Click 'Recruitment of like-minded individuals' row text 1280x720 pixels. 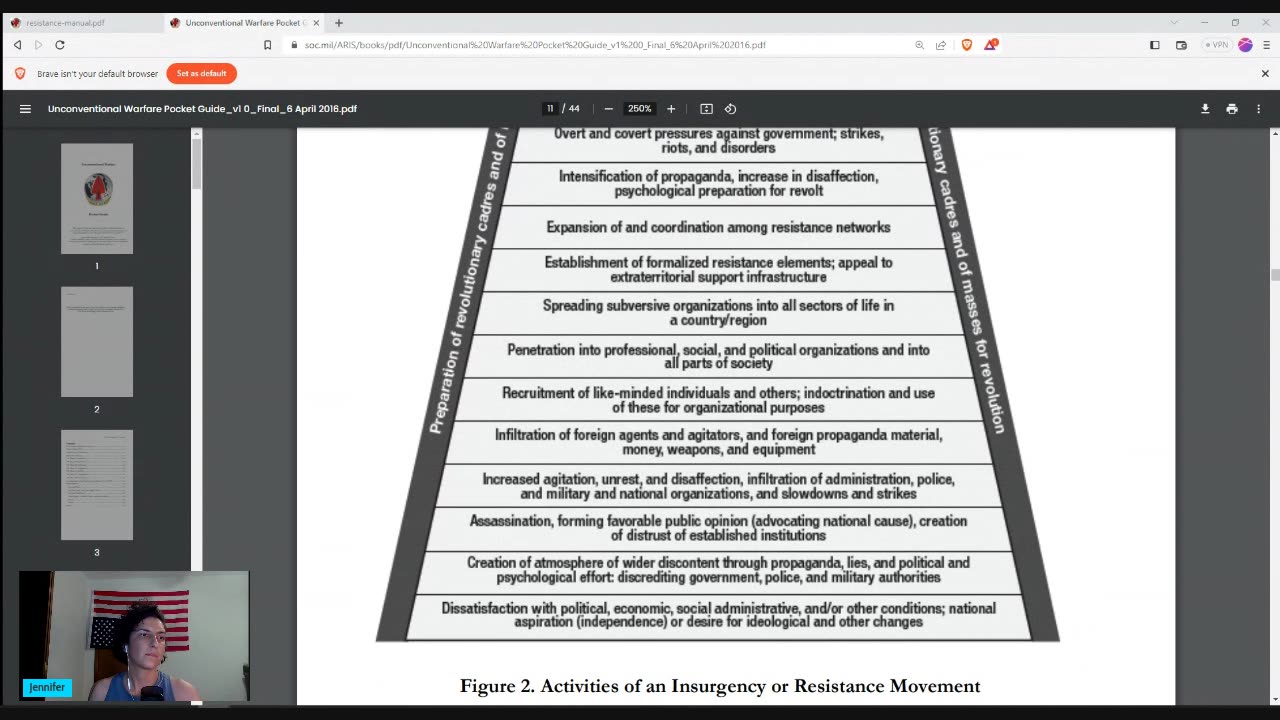click(718, 400)
